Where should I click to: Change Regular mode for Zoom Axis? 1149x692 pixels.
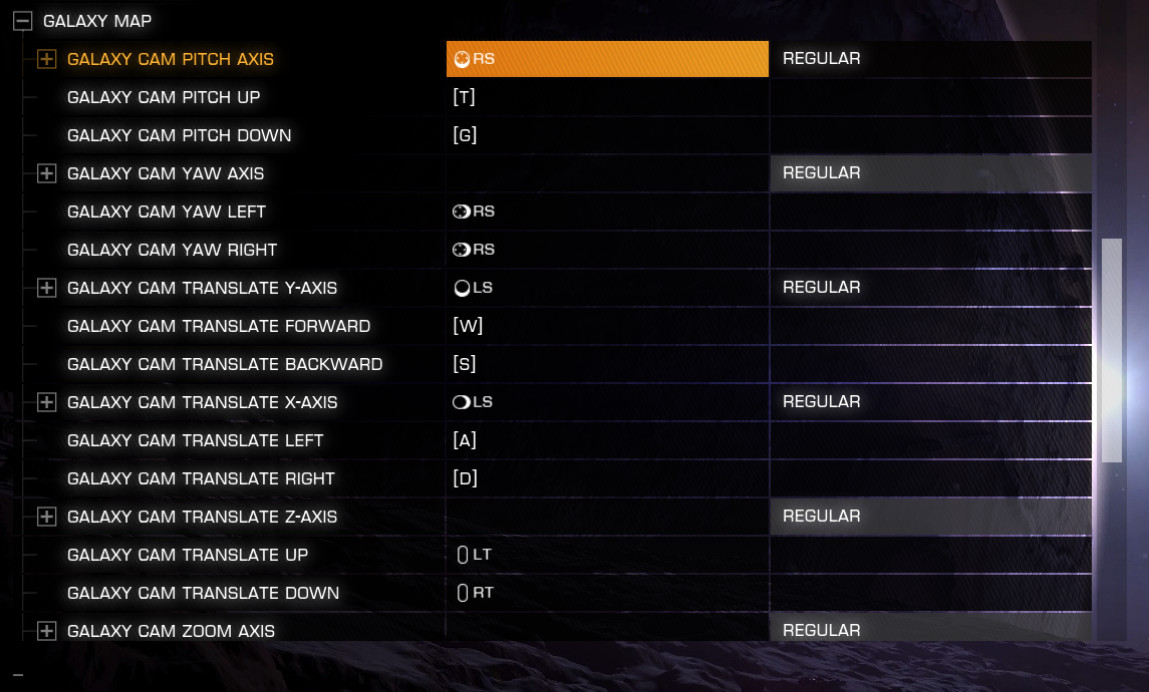tap(931, 628)
